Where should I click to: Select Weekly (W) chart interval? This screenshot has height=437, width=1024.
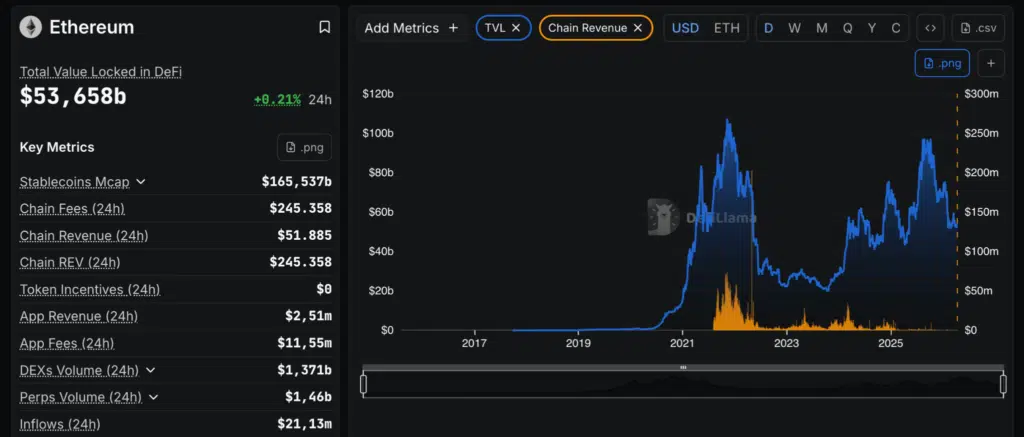(x=794, y=28)
